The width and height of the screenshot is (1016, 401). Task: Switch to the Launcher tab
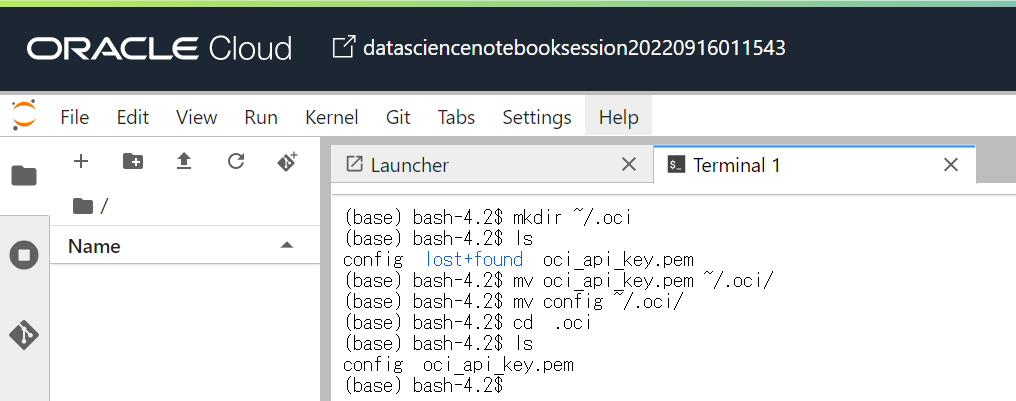[x=410, y=165]
